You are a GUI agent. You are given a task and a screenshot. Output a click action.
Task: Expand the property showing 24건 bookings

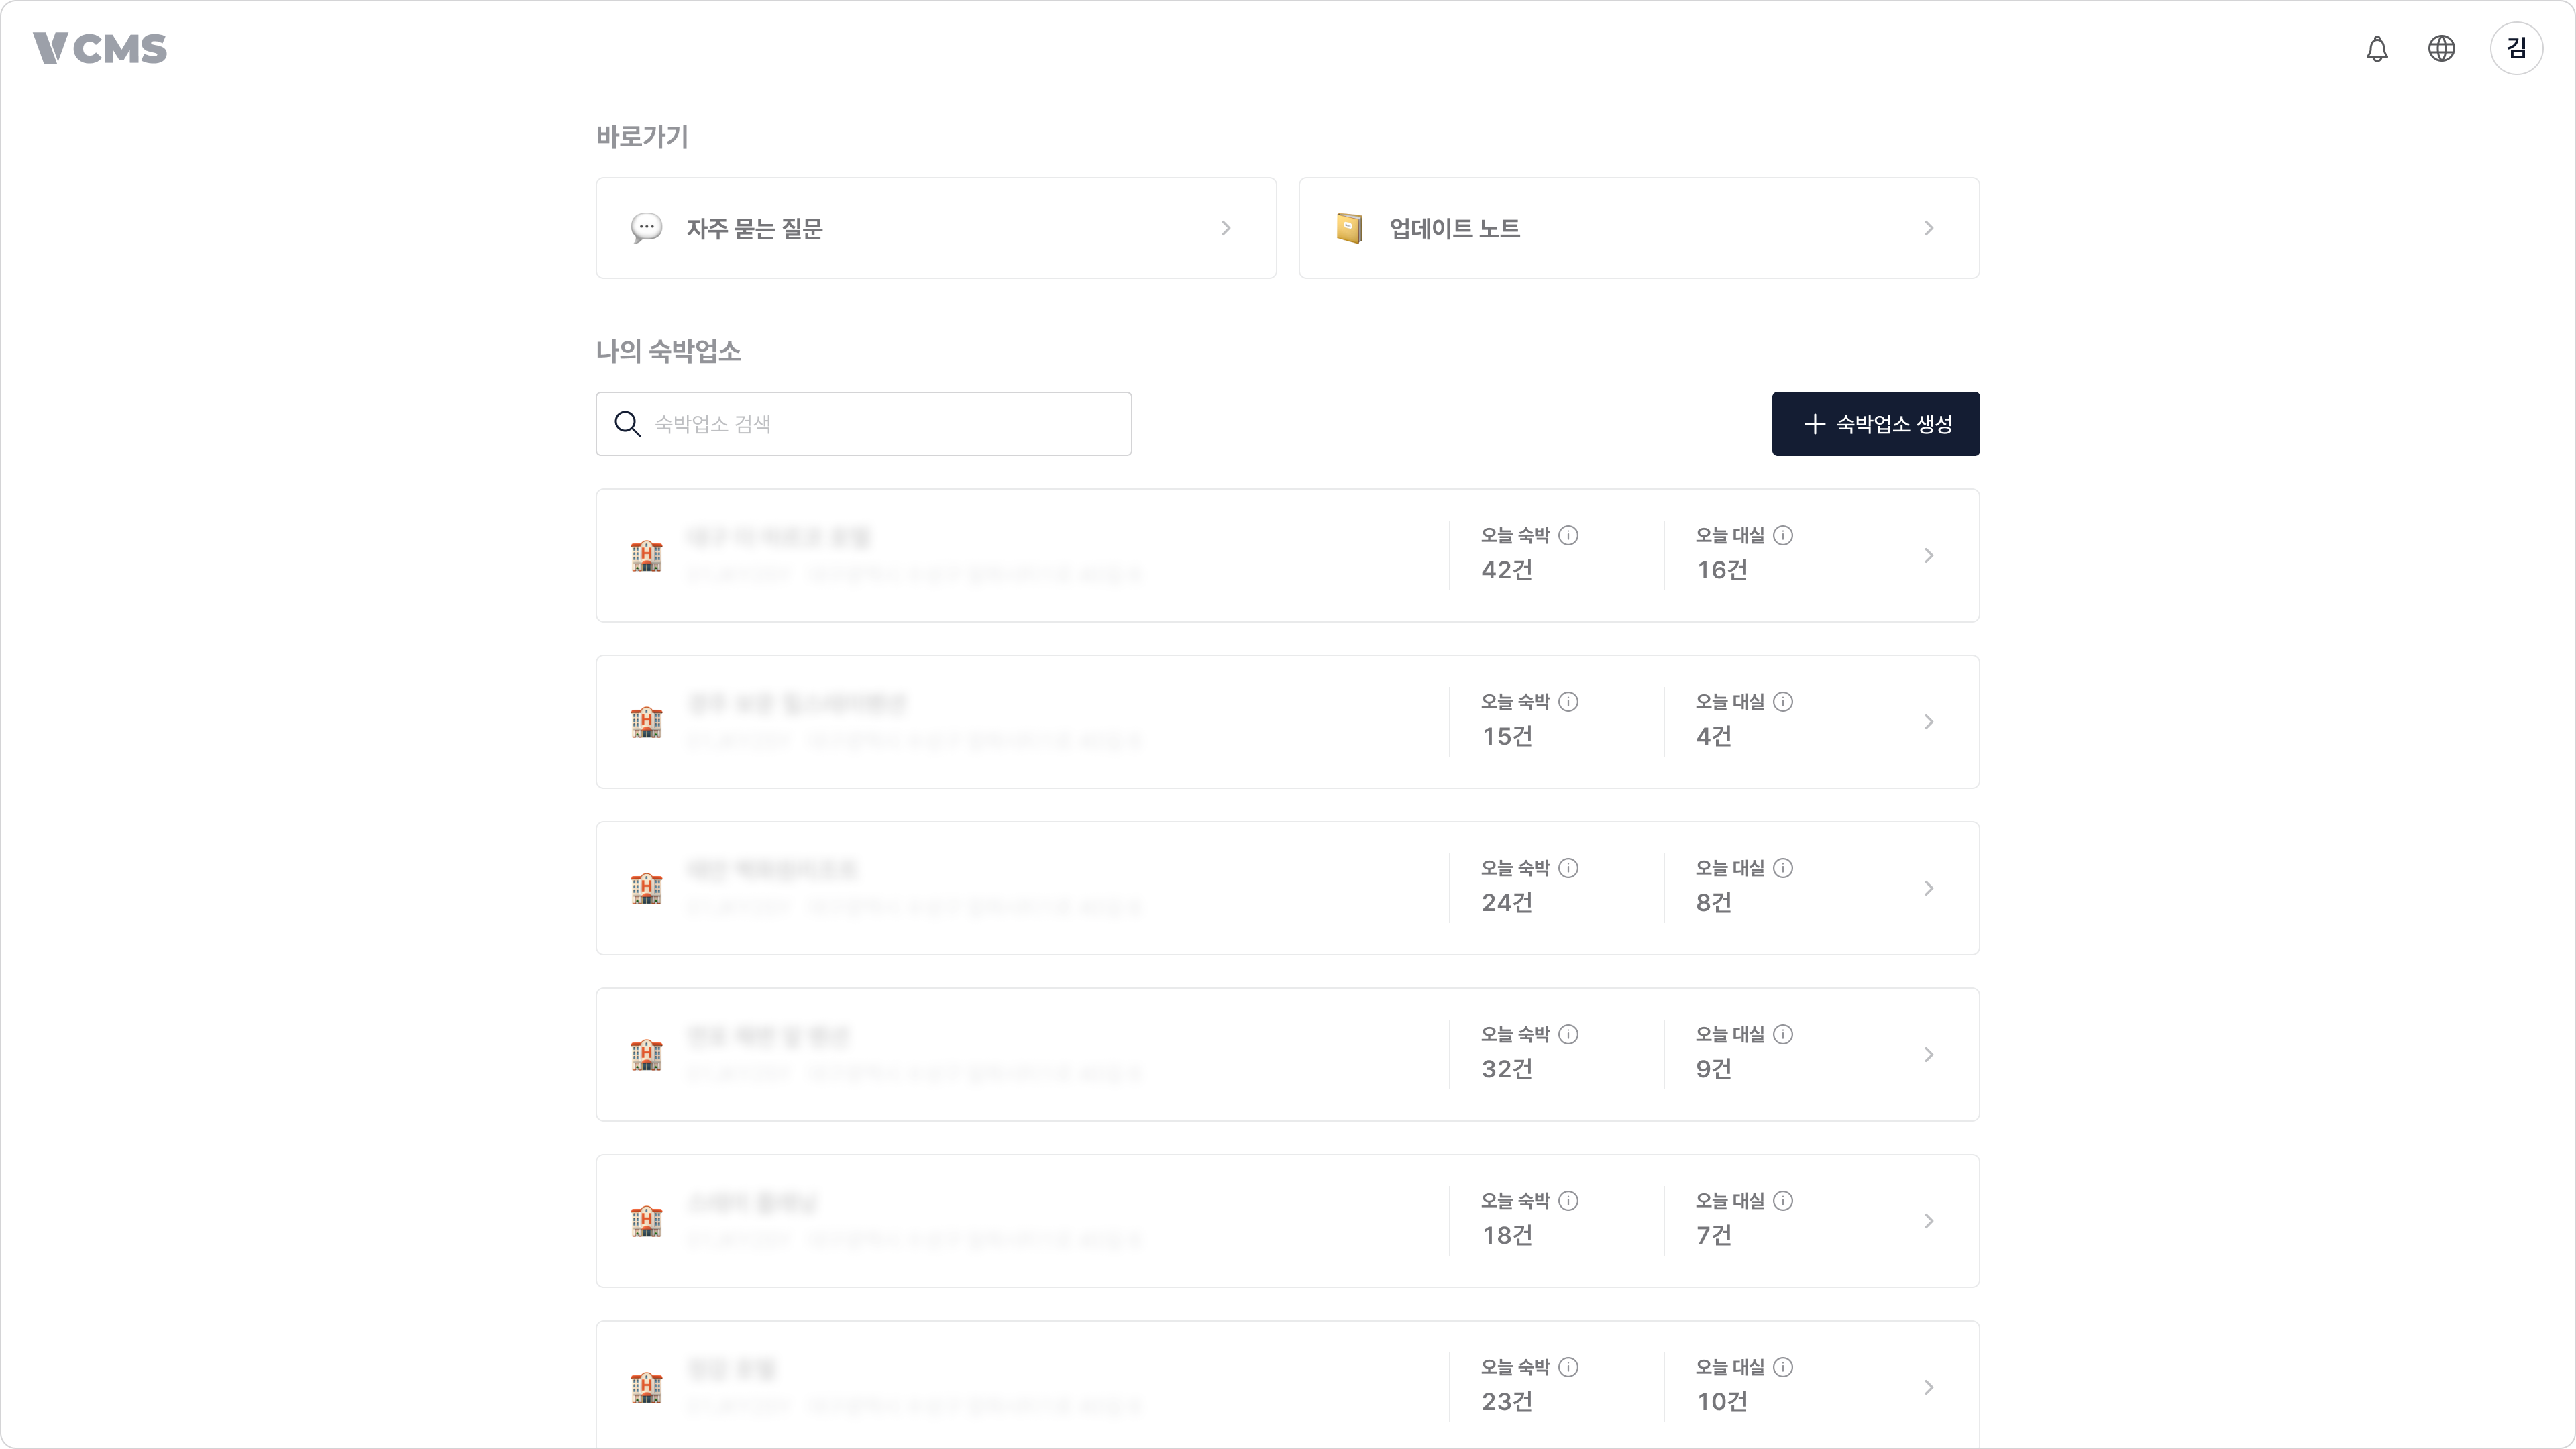coord(1929,888)
